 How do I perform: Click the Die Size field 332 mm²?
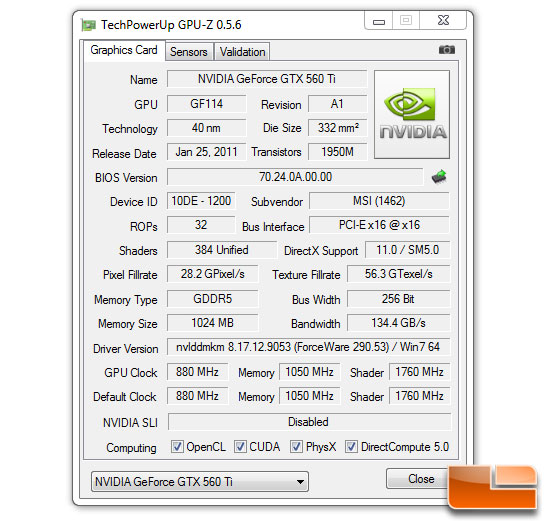tap(337, 128)
